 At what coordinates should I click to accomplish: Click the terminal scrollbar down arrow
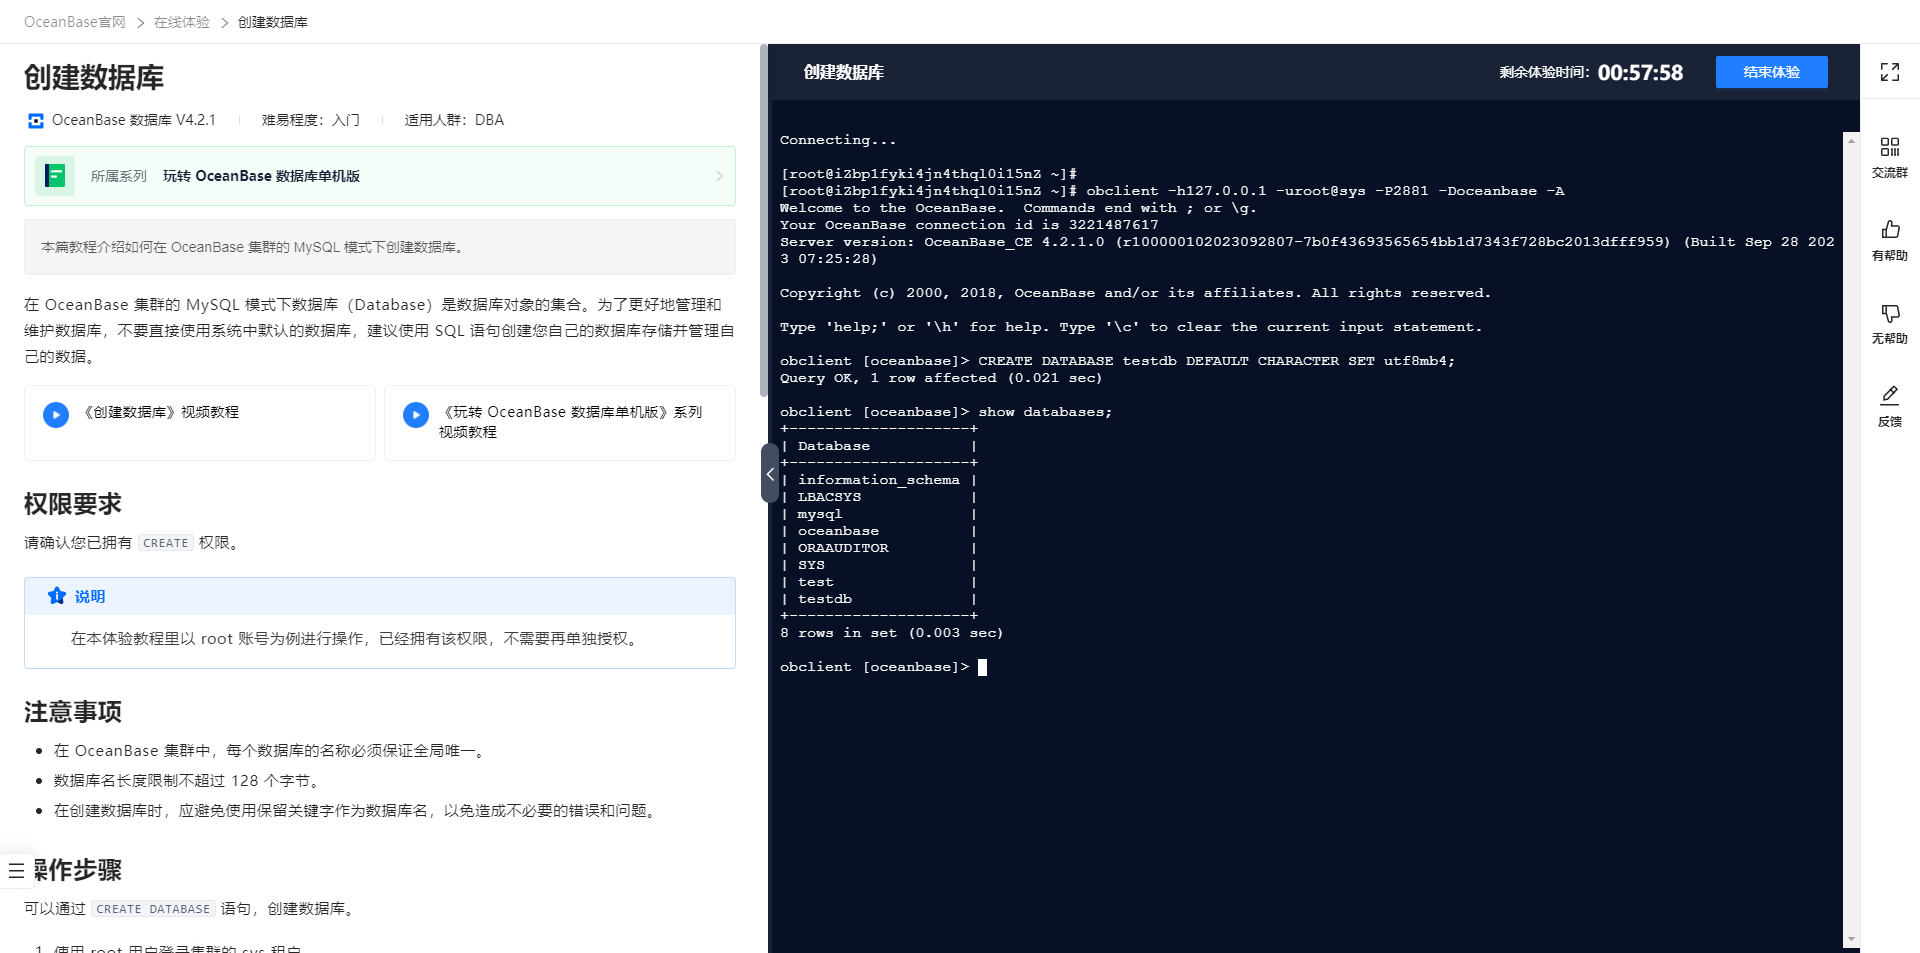1851,939
